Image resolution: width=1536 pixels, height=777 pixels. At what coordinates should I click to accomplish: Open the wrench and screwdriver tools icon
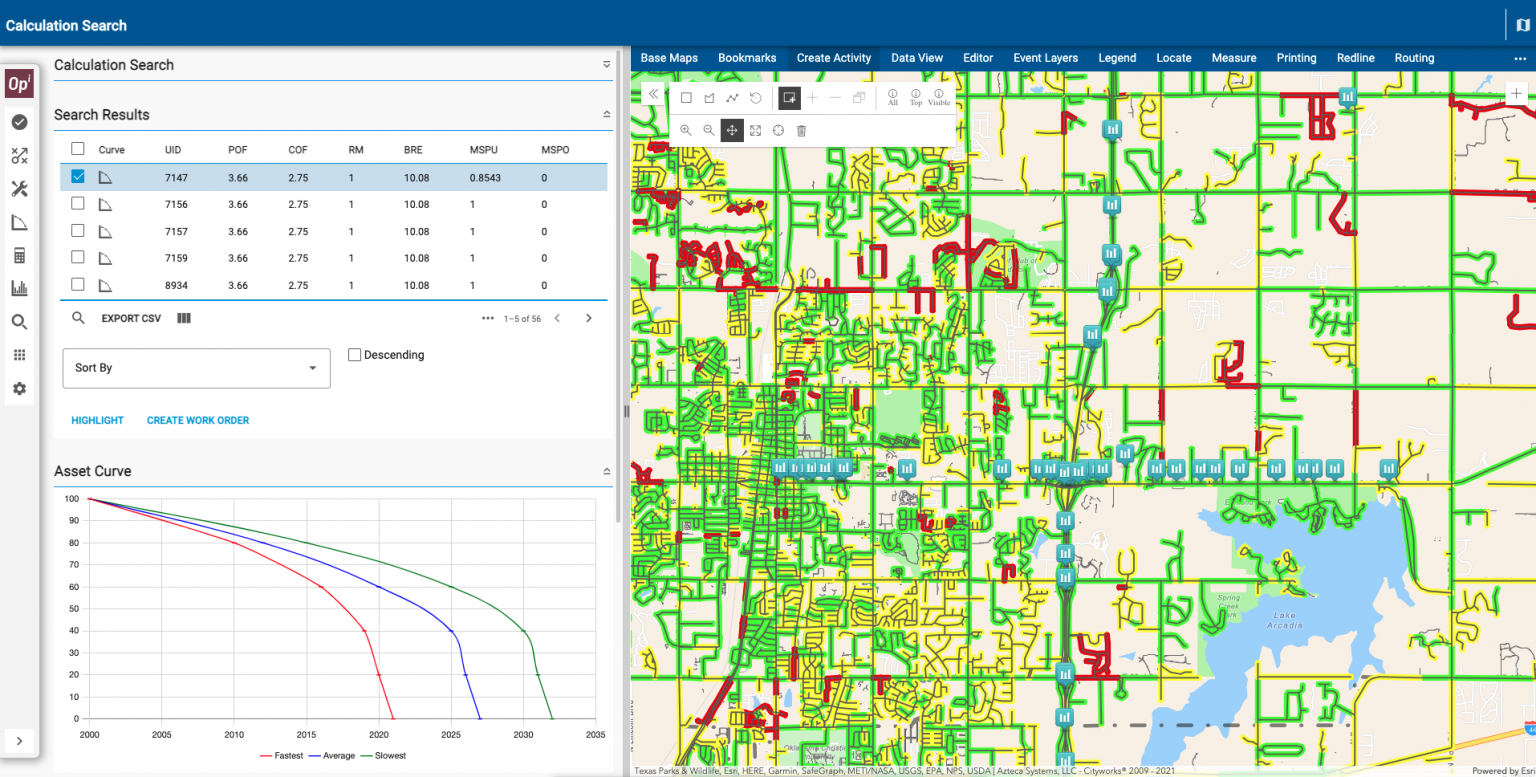pyautogui.click(x=19, y=189)
